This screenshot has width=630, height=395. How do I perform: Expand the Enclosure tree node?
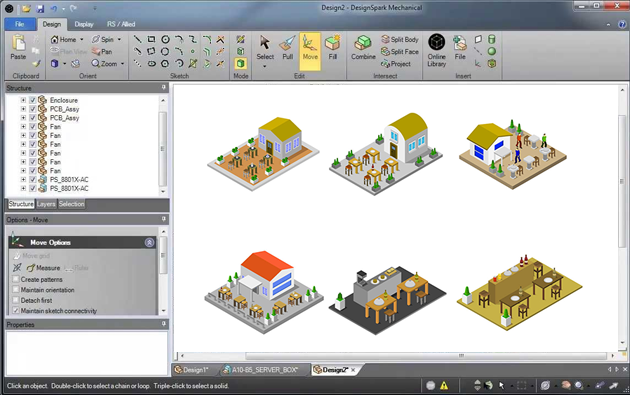pos(23,100)
